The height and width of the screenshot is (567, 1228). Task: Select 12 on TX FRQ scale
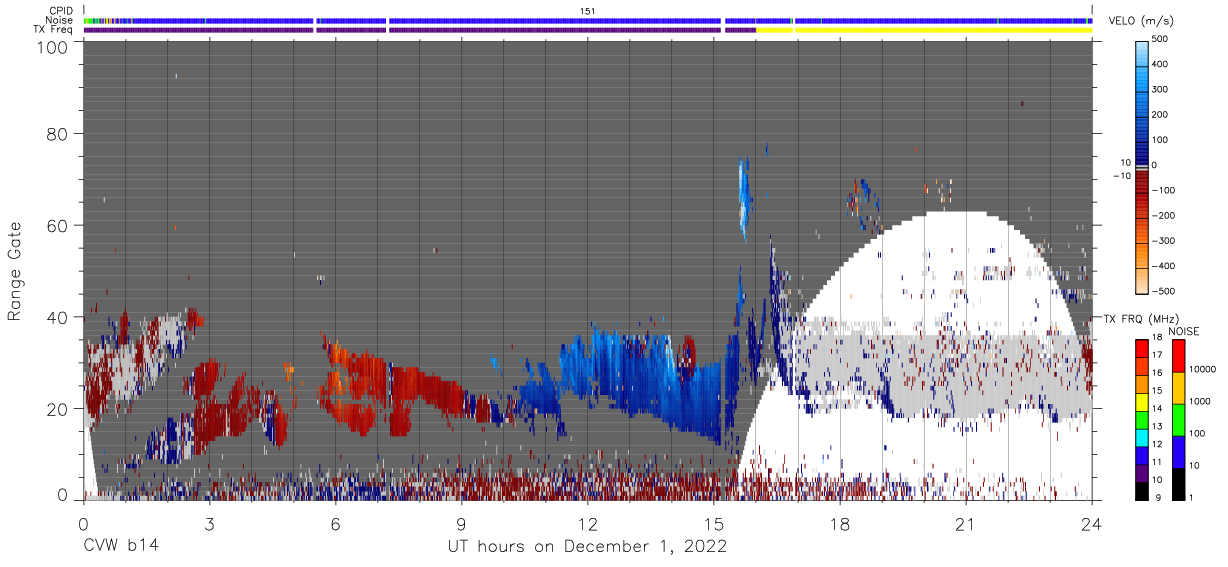(1158, 445)
